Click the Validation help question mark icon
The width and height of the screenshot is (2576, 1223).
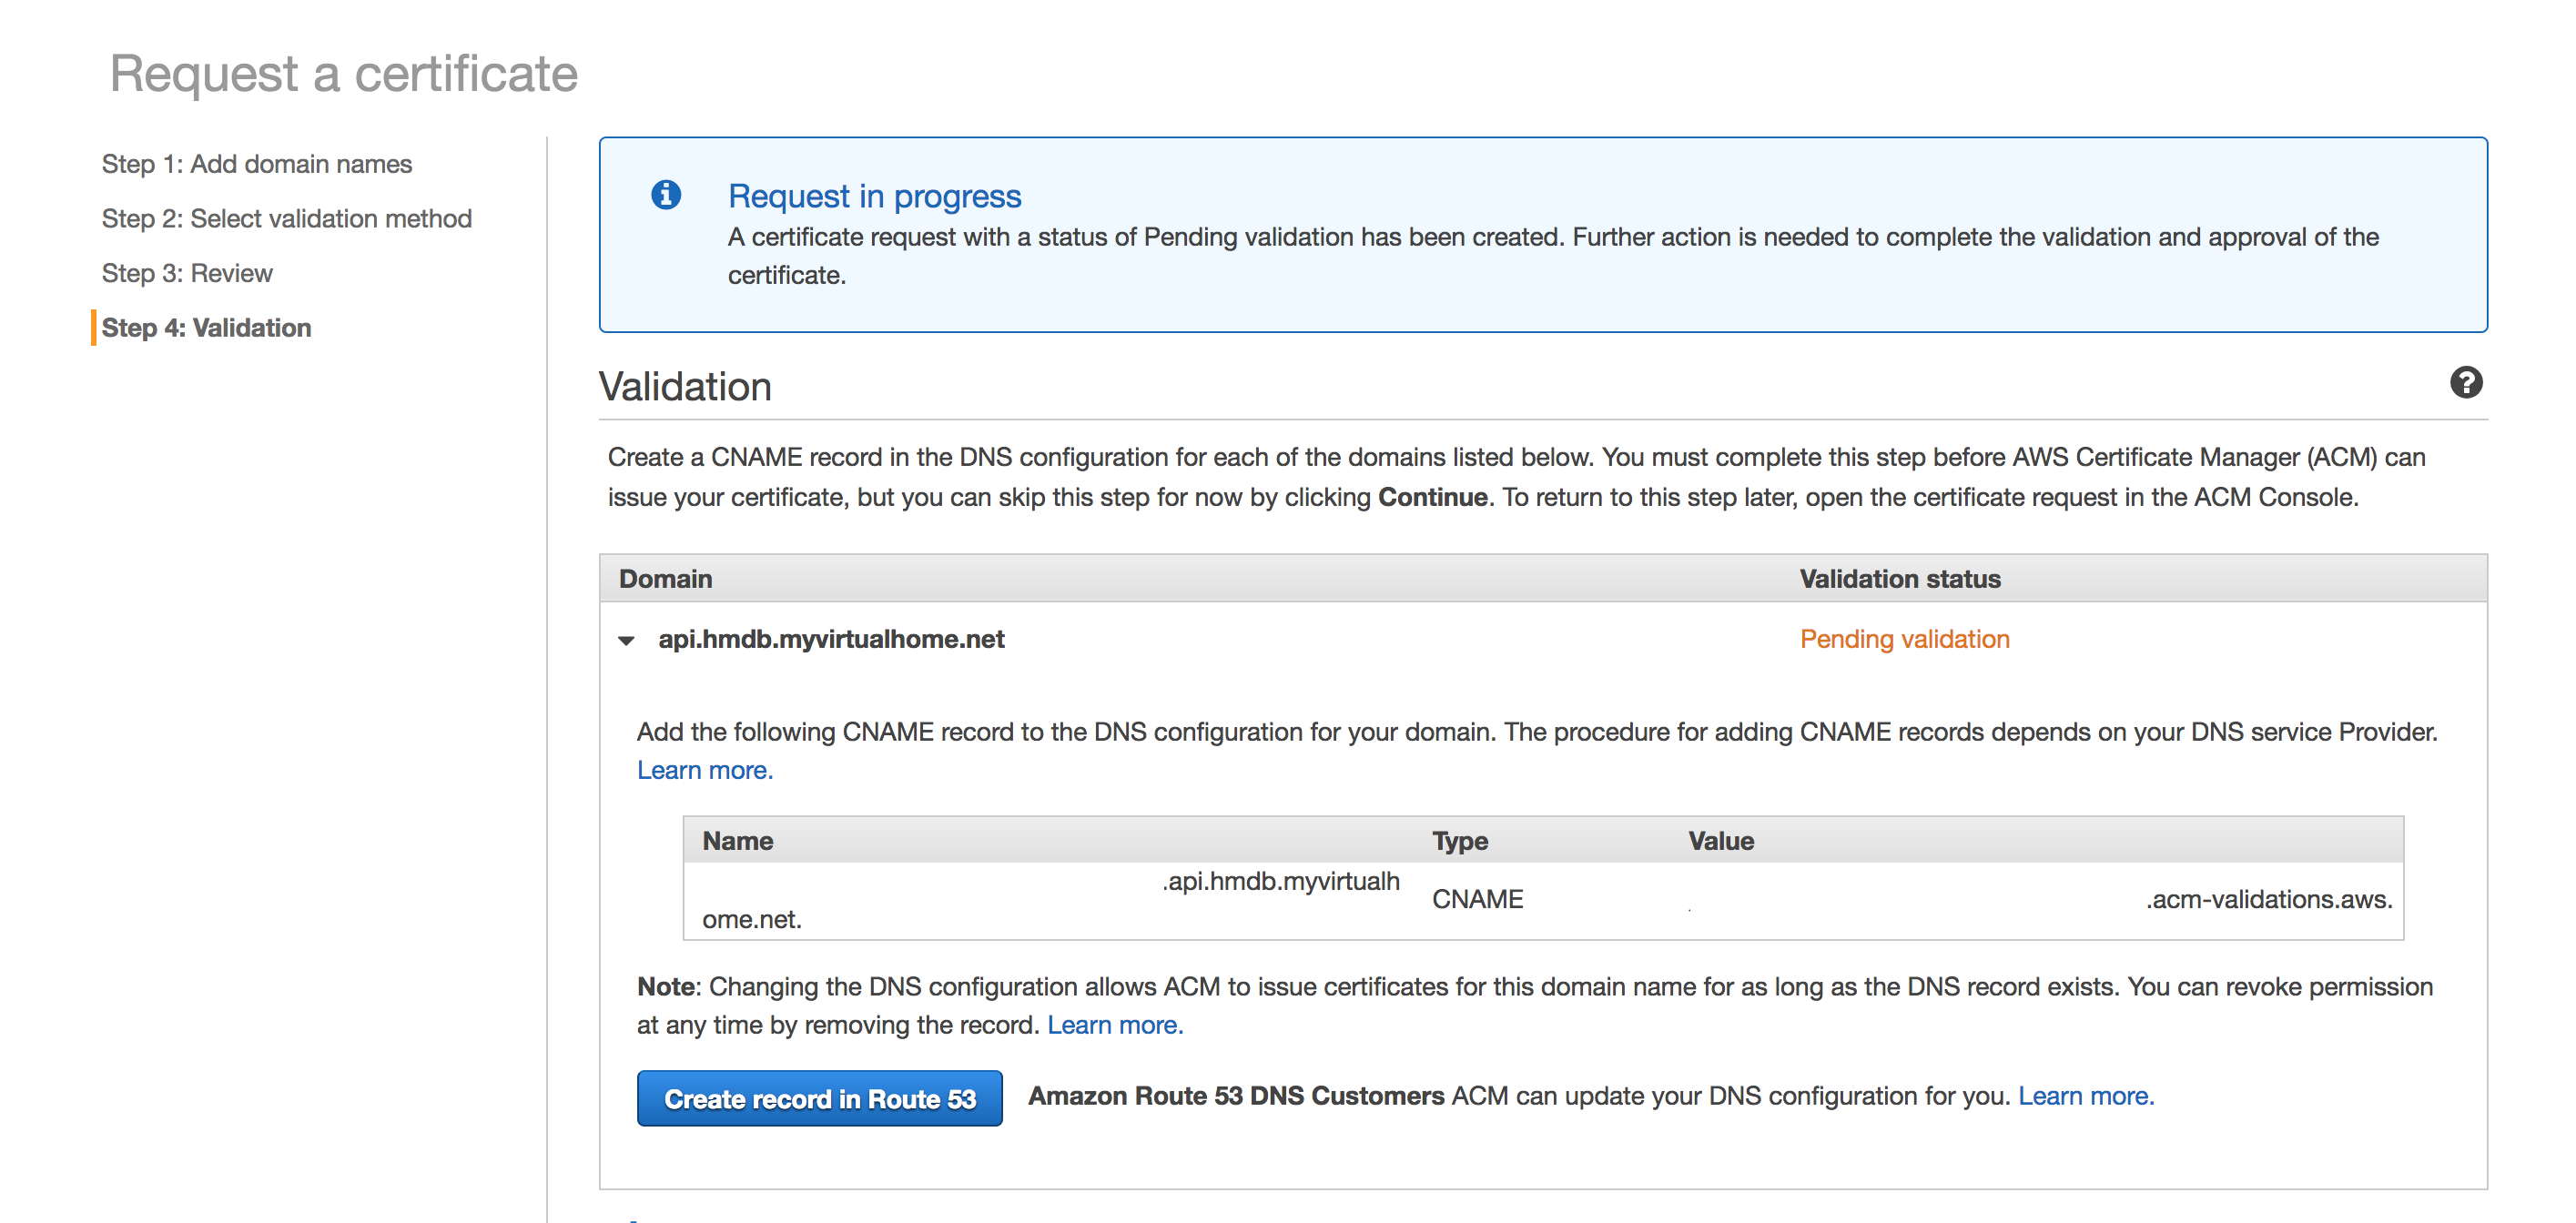click(2465, 383)
